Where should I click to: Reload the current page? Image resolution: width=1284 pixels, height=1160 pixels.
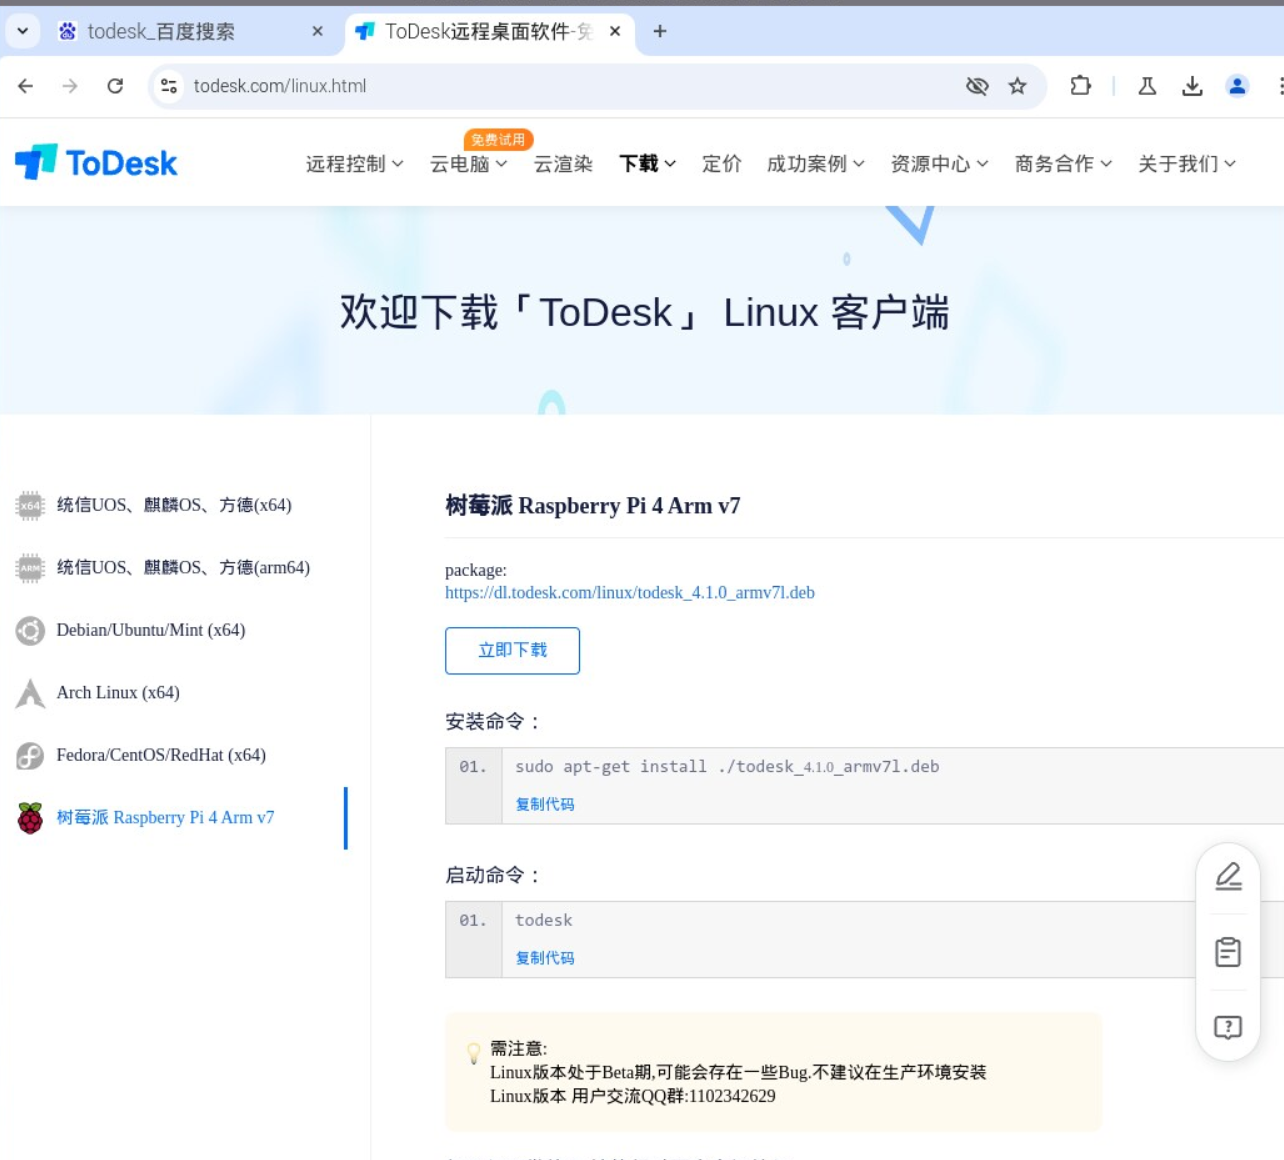point(115,86)
